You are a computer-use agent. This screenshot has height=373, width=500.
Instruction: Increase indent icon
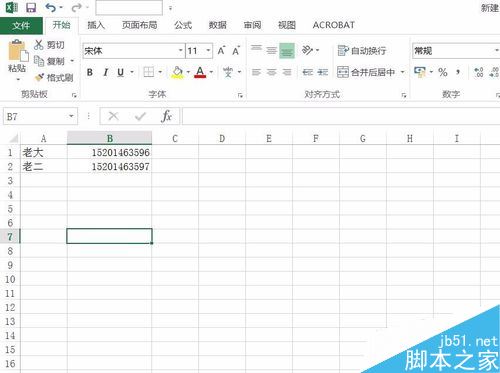click(x=322, y=72)
